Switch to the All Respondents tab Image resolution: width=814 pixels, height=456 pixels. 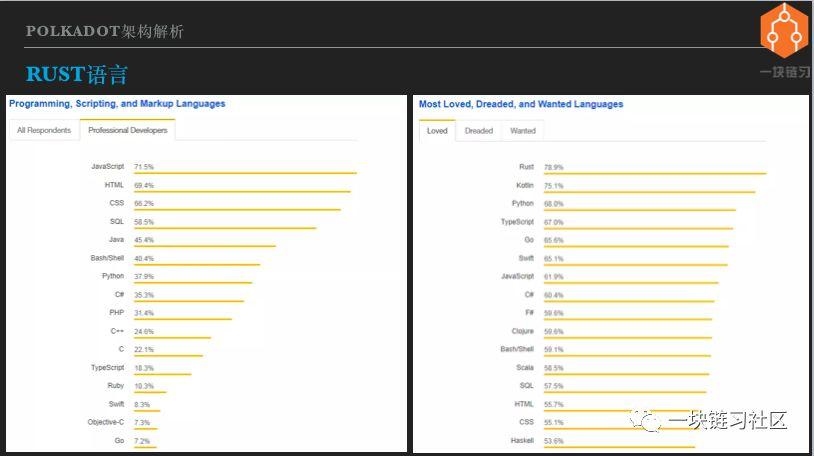[x=44, y=130]
